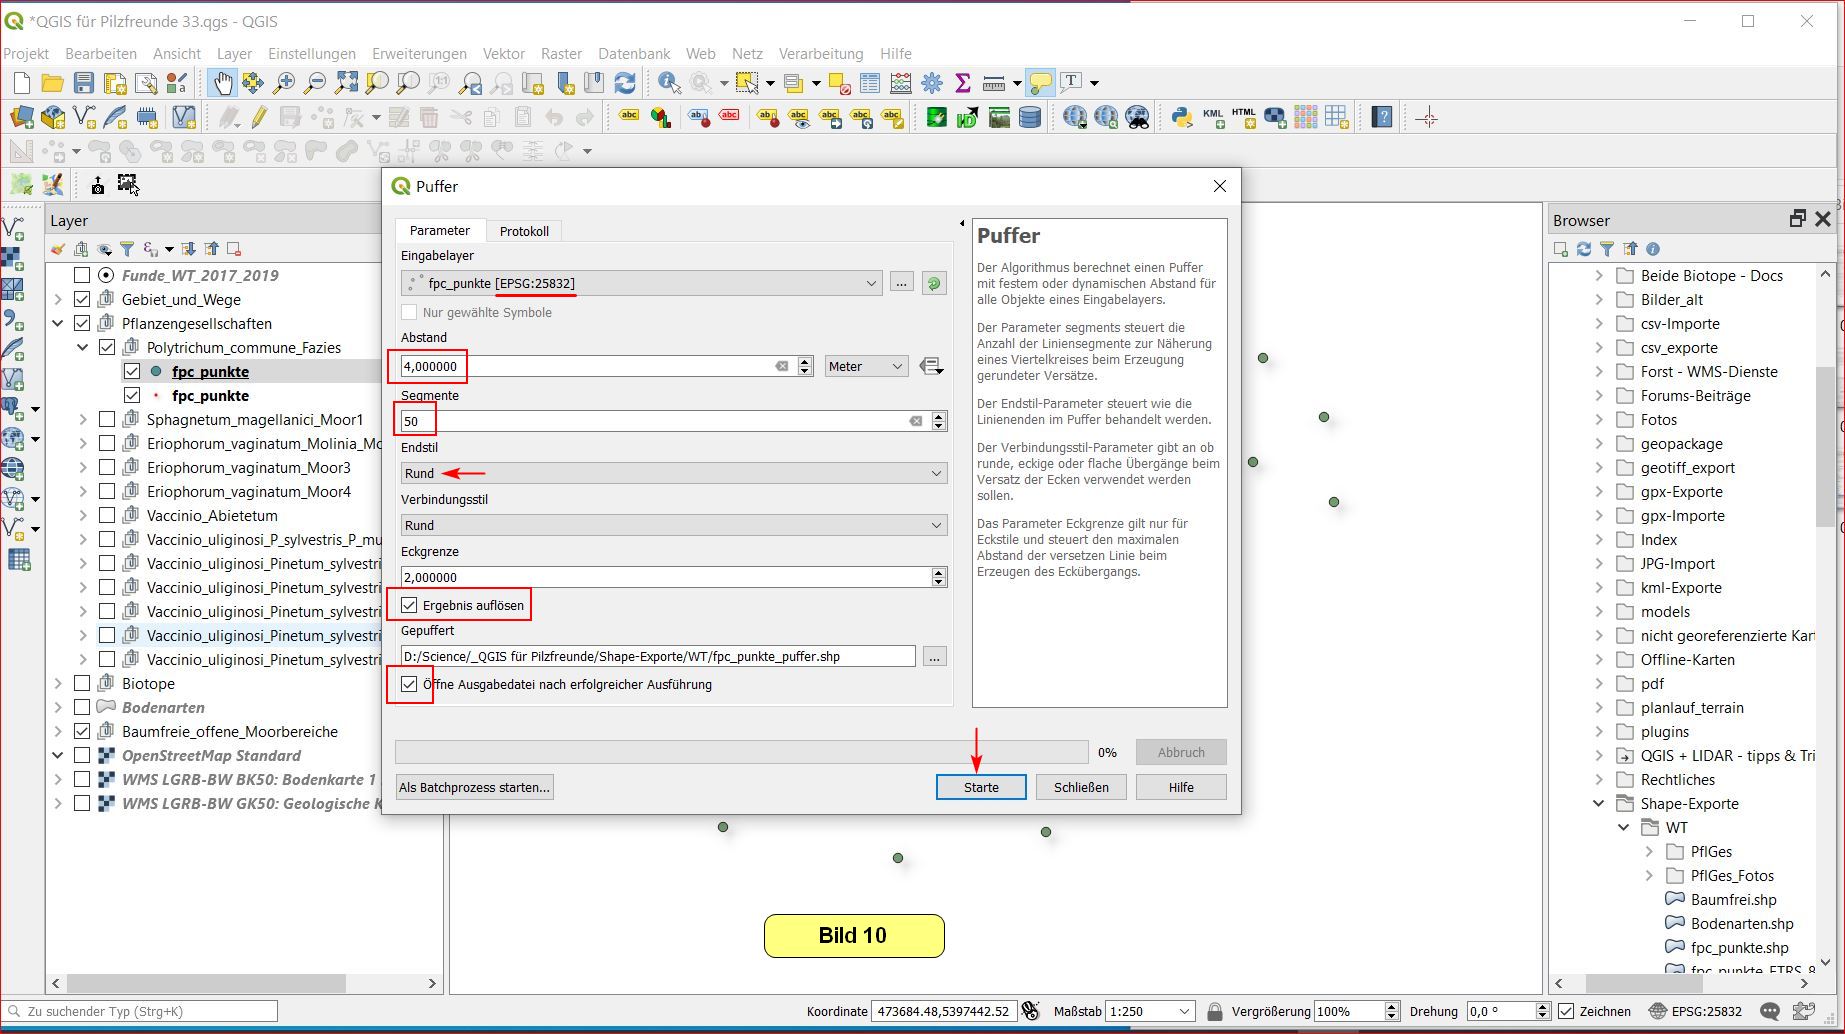The height and width of the screenshot is (1034, 1845).
Task: Expand the Biotope layer group
Action: click(58, 684)
